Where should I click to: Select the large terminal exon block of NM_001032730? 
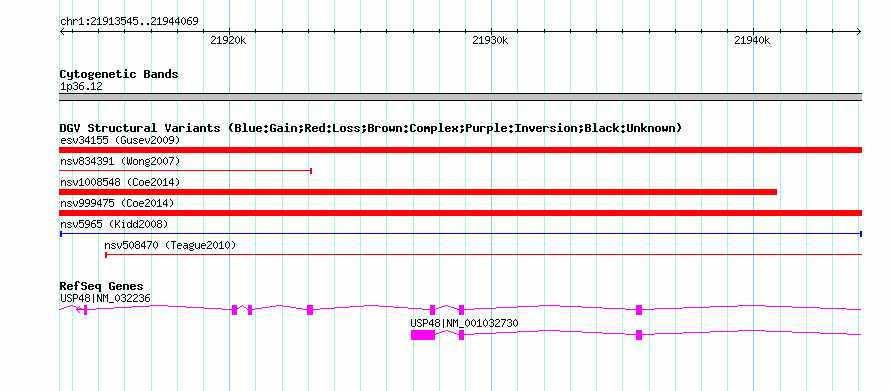423,335
